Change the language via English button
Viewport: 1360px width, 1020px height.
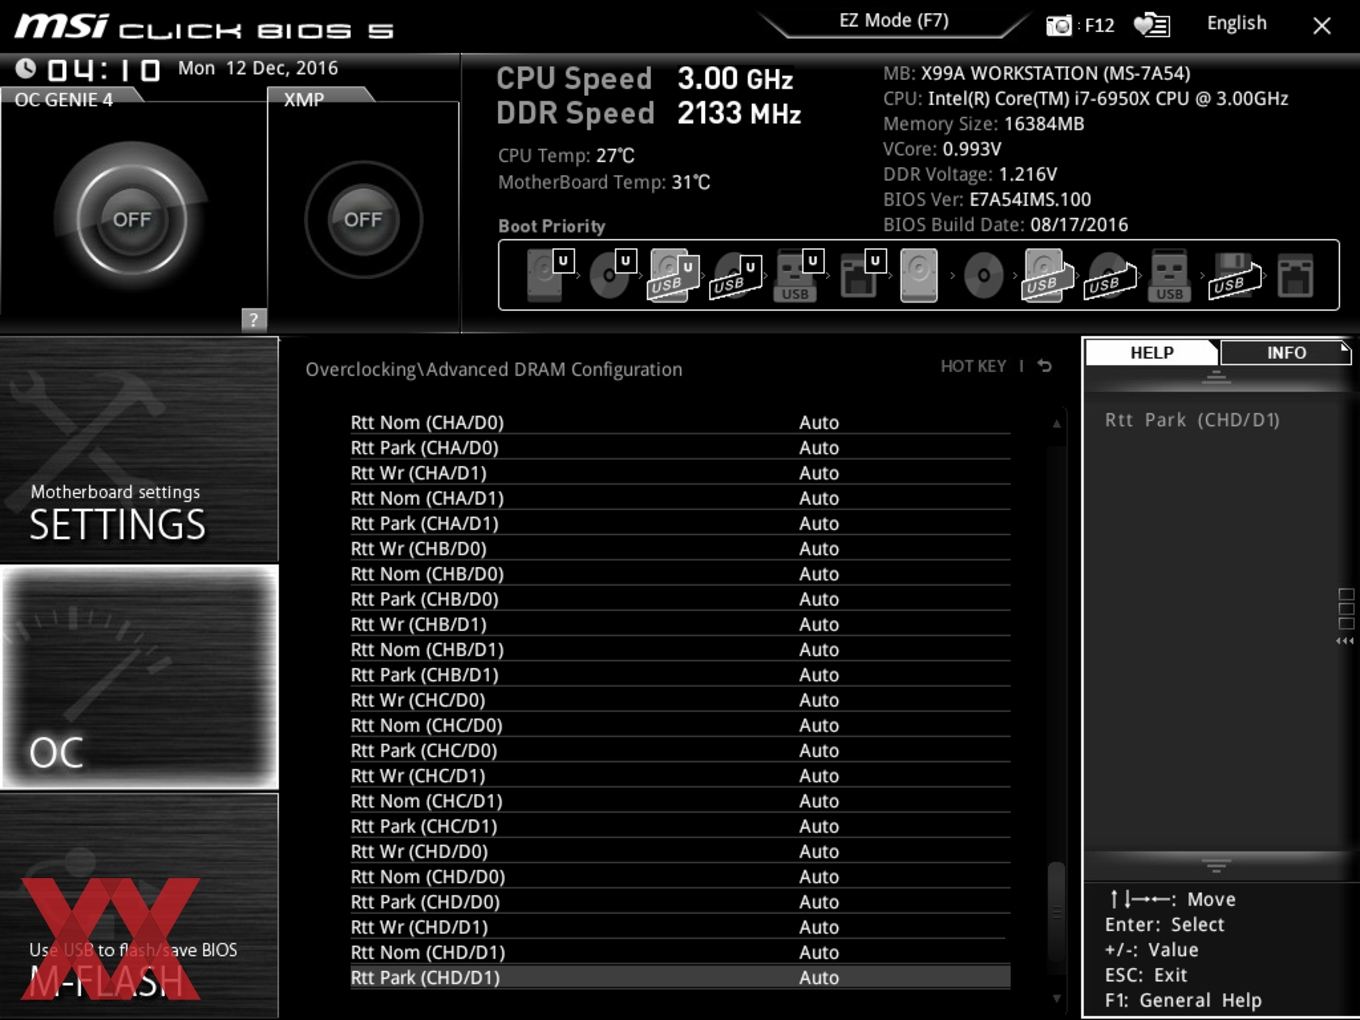click(1236, 23)
